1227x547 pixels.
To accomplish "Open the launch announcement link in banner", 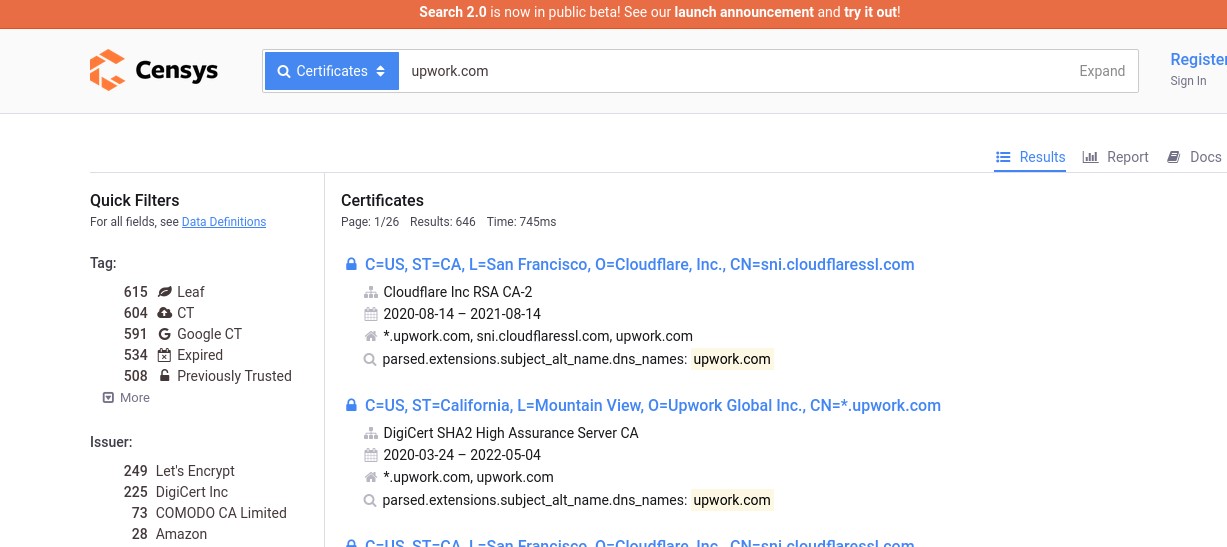I will coord(744,12).
